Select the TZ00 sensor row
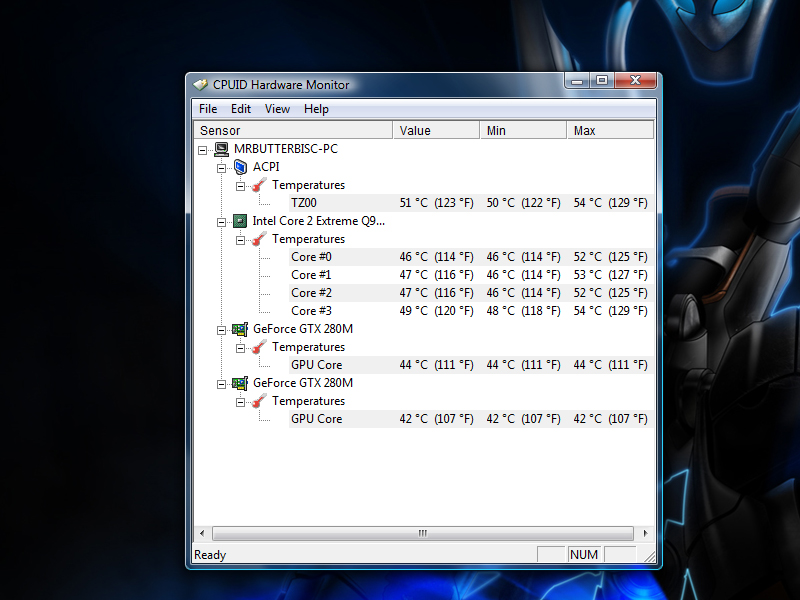Image resolution: width=800 pixels, height=600 pixels. tap(471, 203)
